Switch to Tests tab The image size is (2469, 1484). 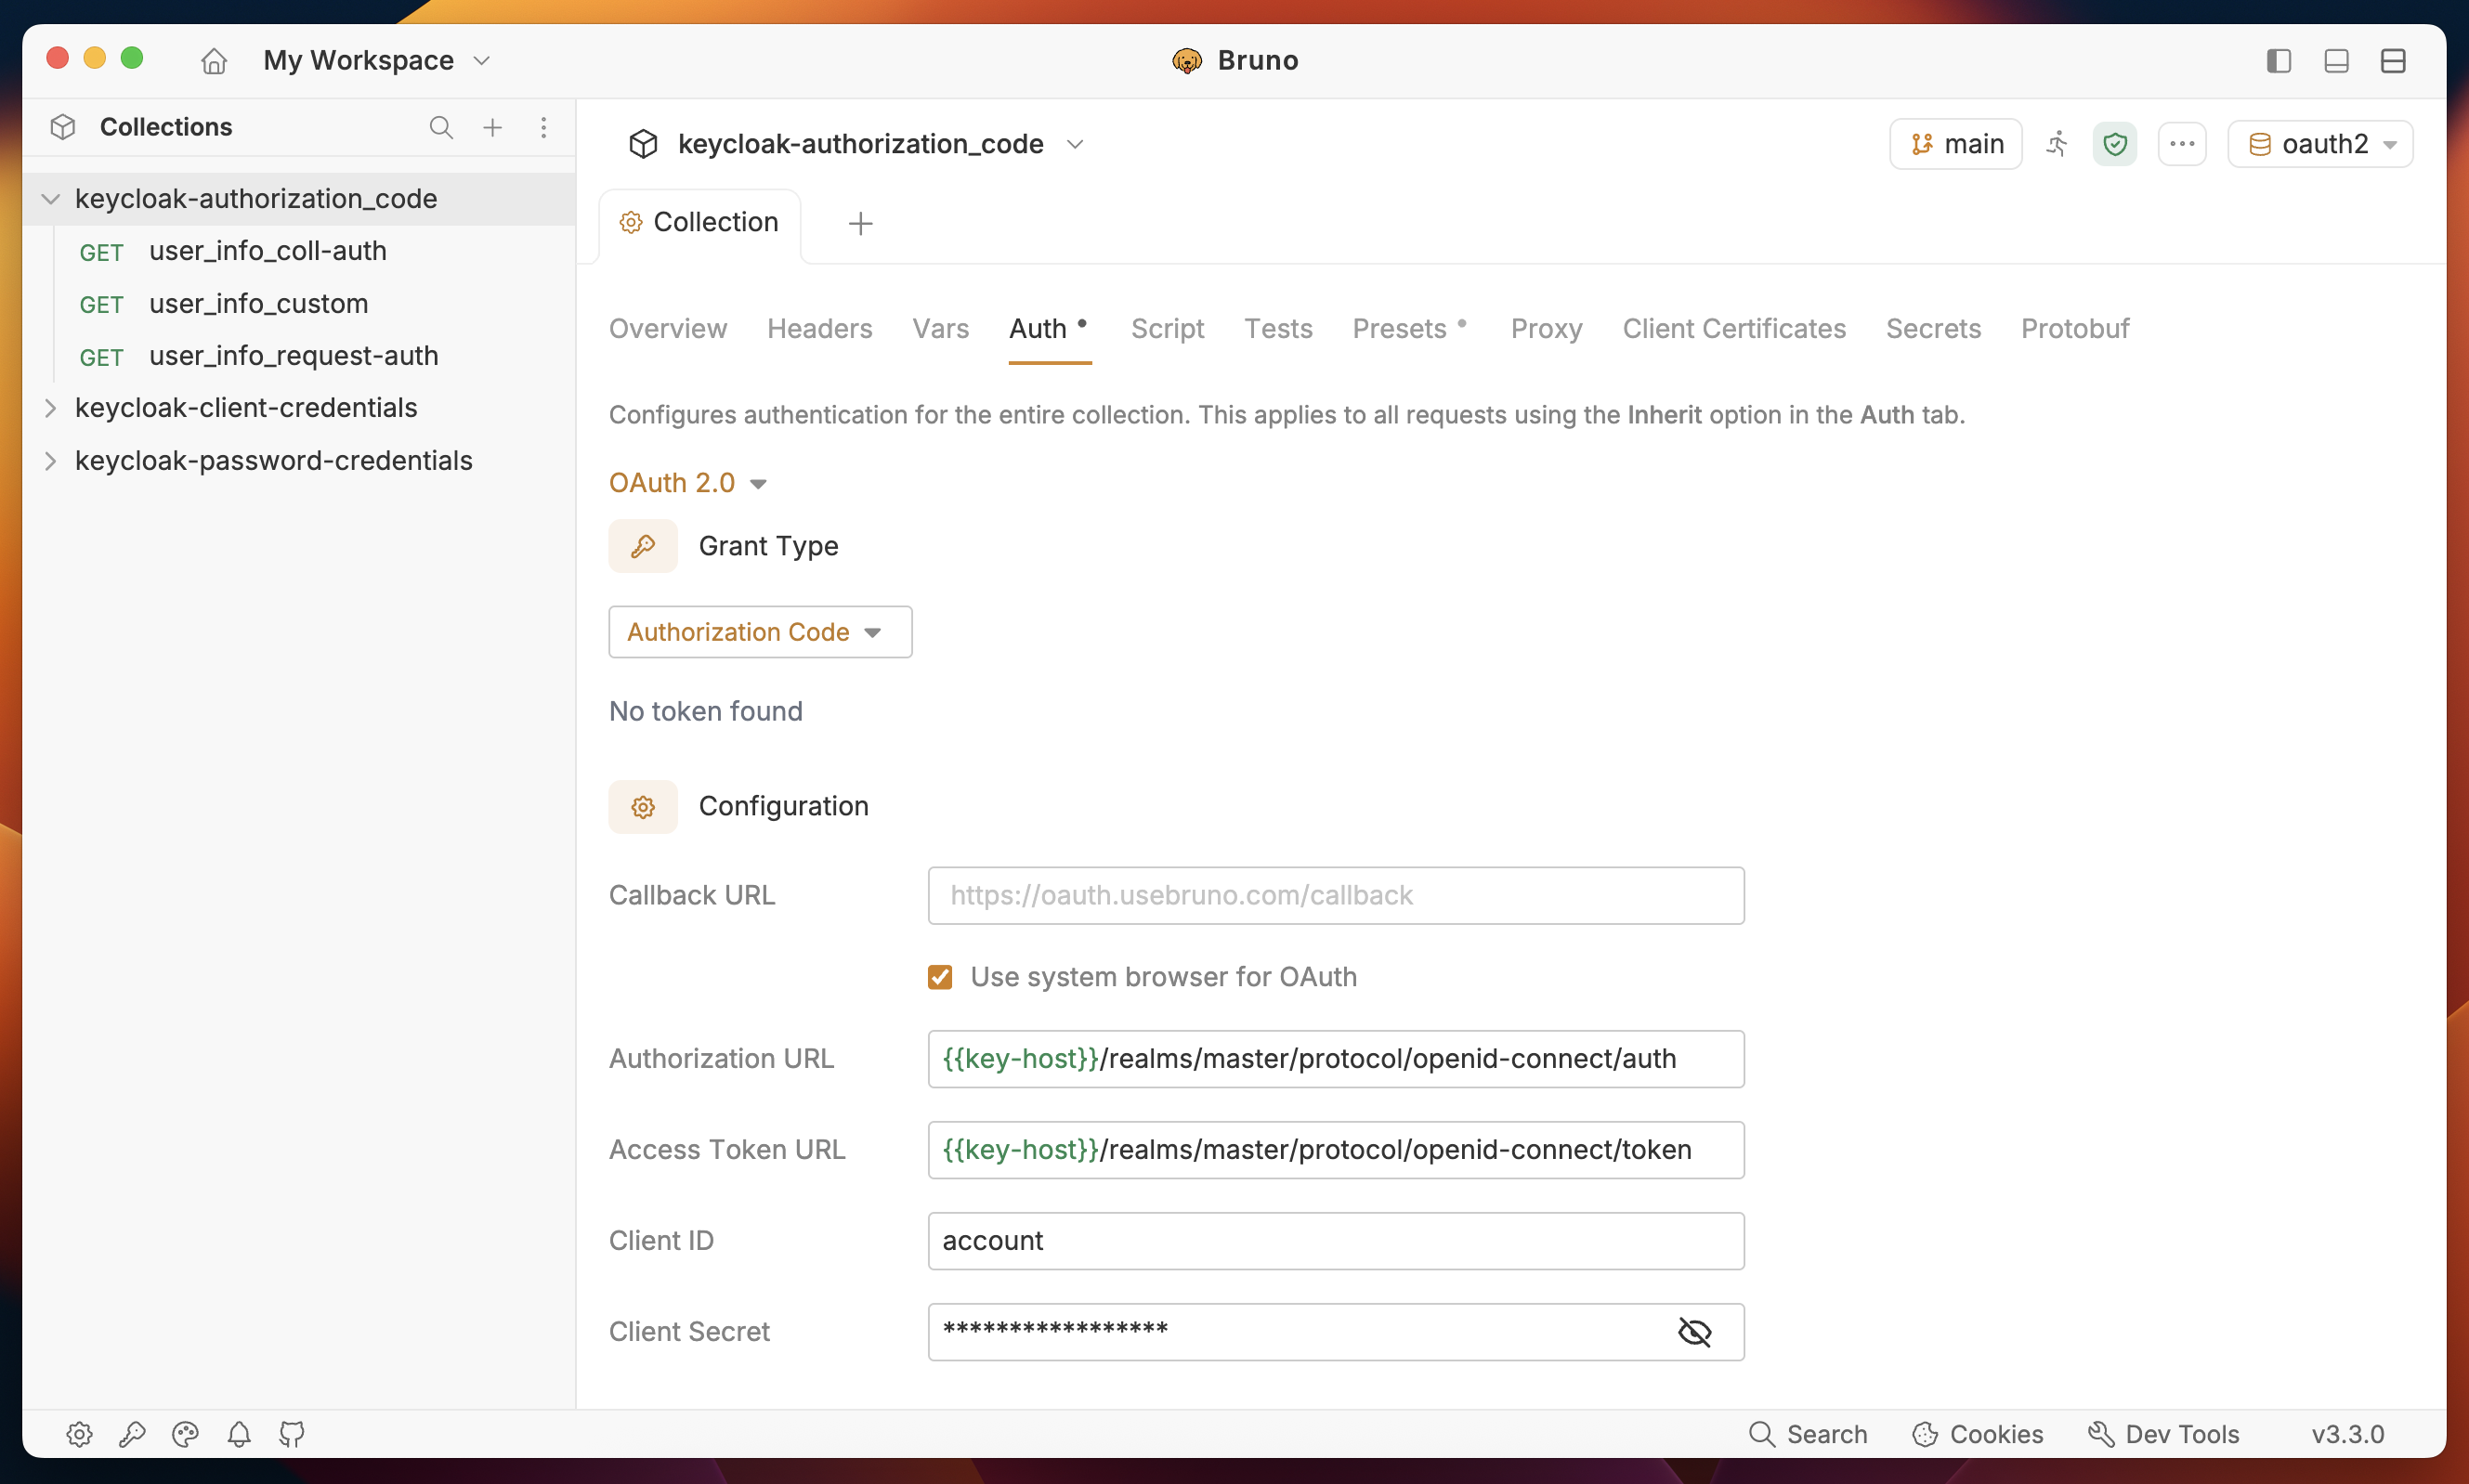coord(1278,329)
